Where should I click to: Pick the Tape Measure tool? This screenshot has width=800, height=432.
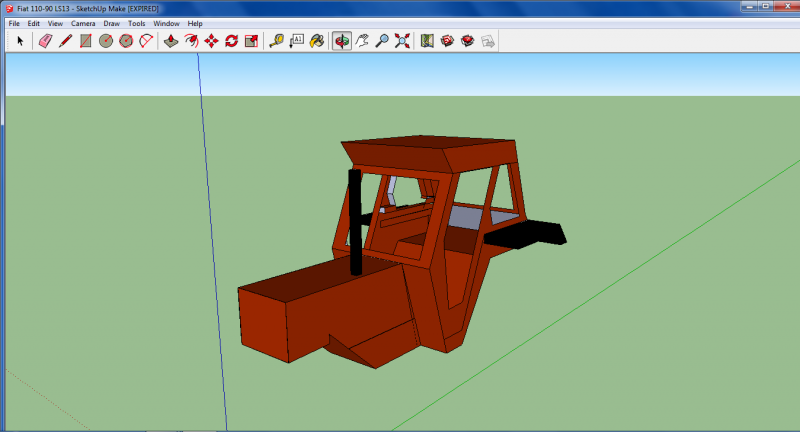point(277,41)
